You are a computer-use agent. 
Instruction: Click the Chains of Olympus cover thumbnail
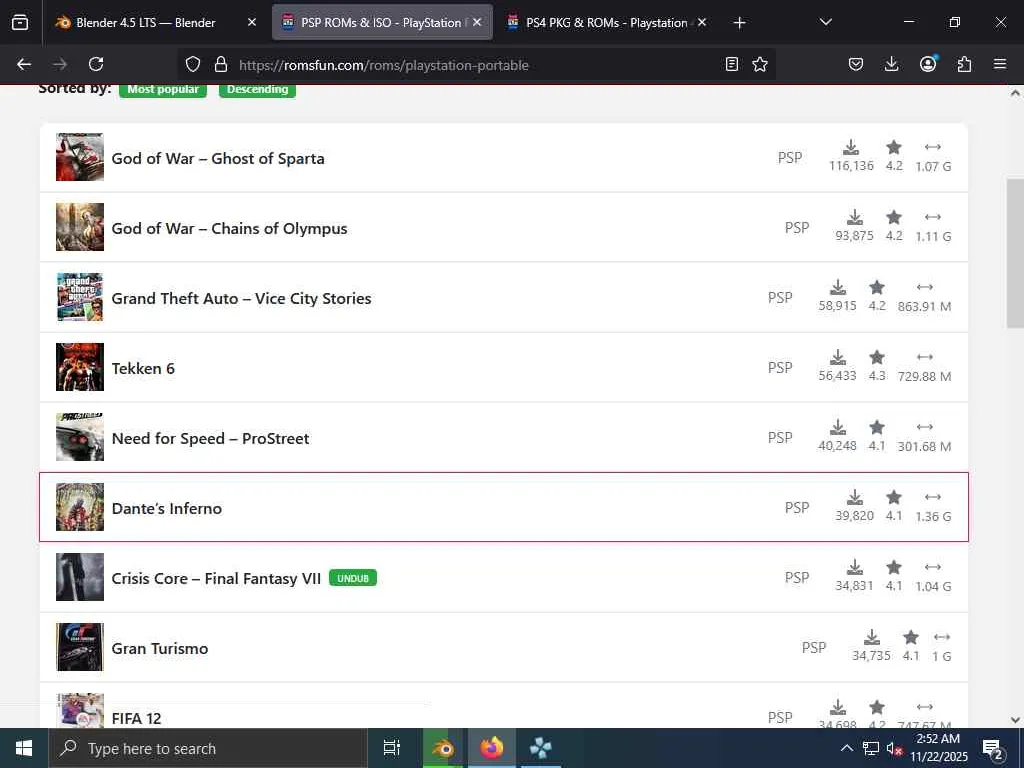(80, 227)
